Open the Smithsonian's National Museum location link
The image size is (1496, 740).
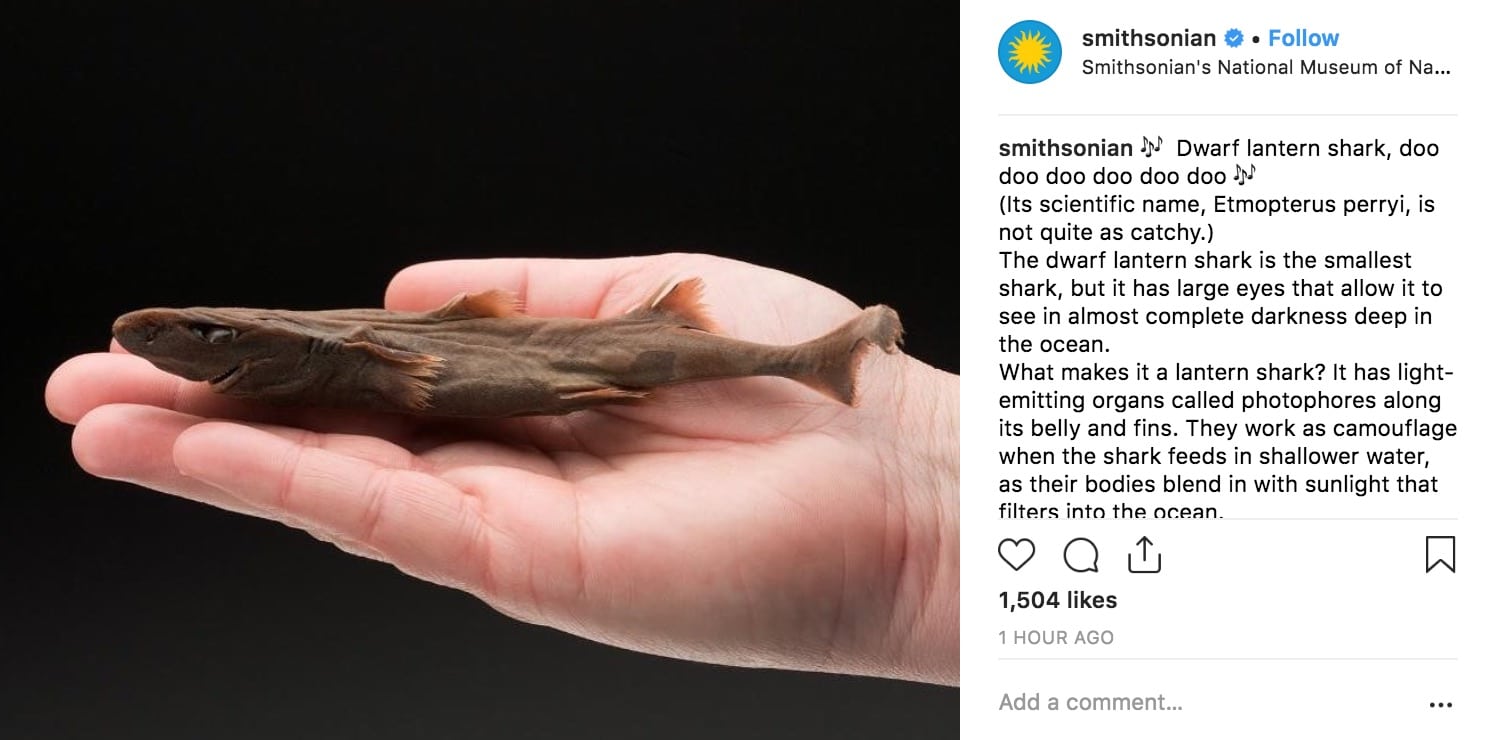1266,68
